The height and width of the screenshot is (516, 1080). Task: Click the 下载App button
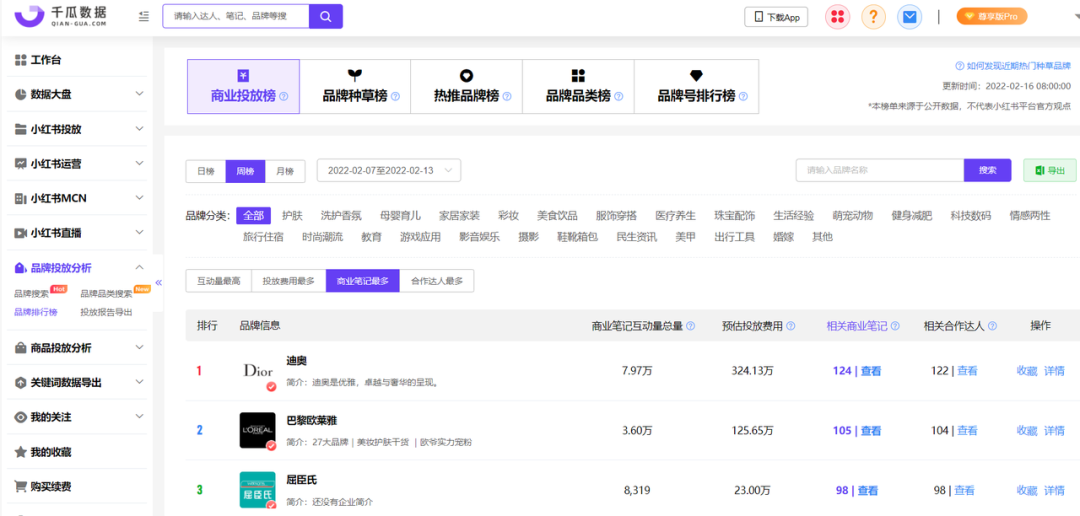coord(776,17)
